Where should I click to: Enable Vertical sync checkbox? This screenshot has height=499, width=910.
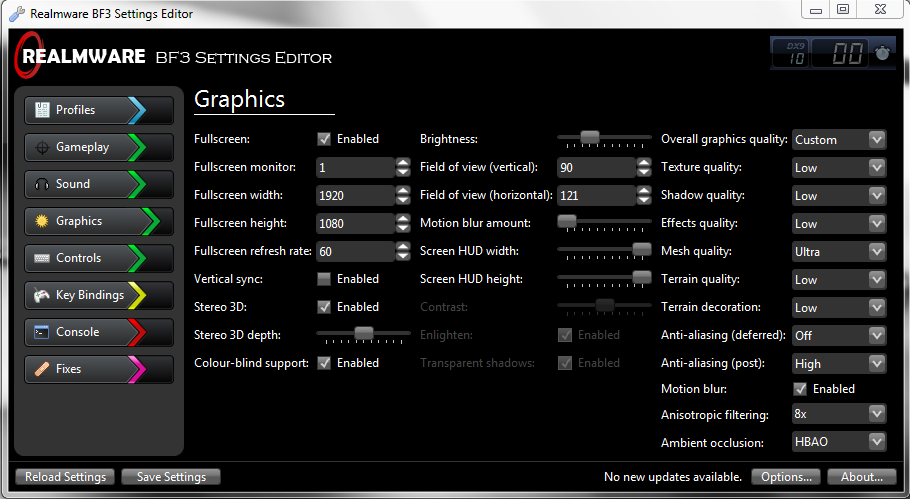point(324,279)
